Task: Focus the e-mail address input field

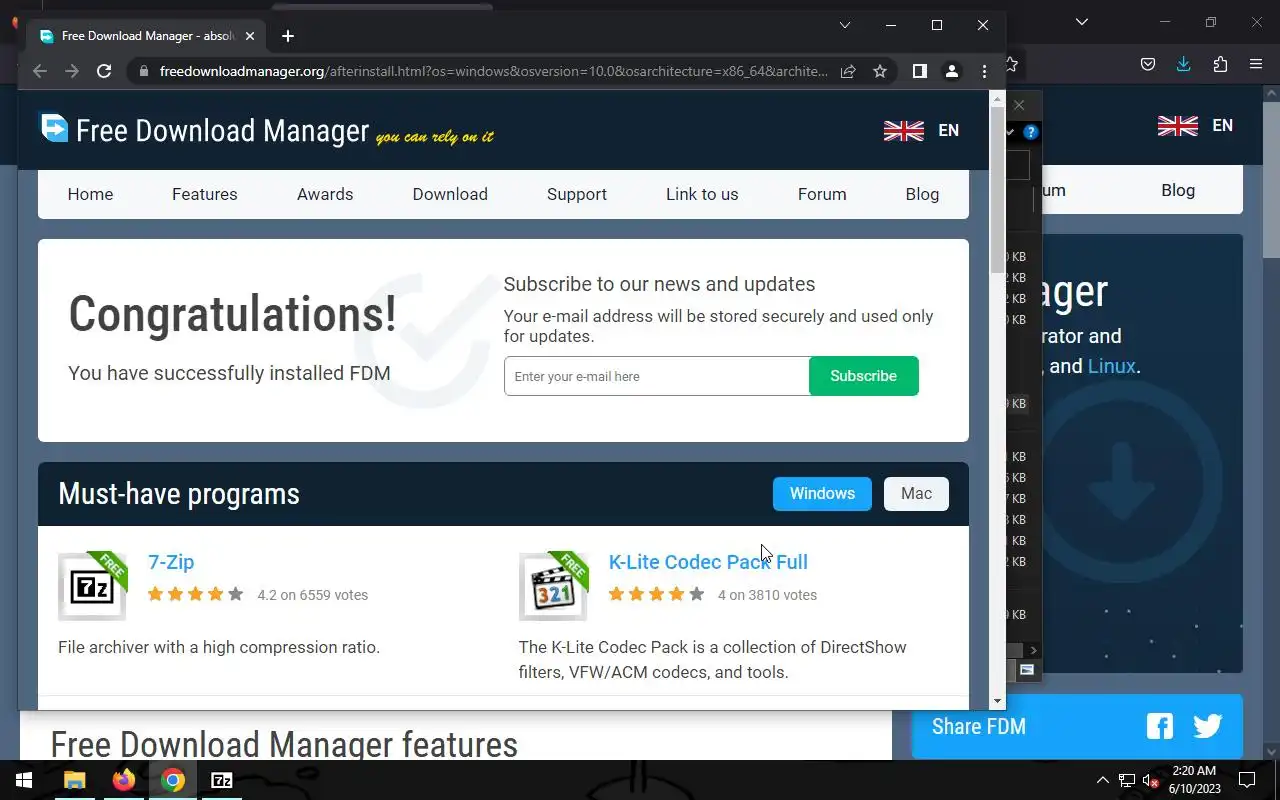Action: 657,376
